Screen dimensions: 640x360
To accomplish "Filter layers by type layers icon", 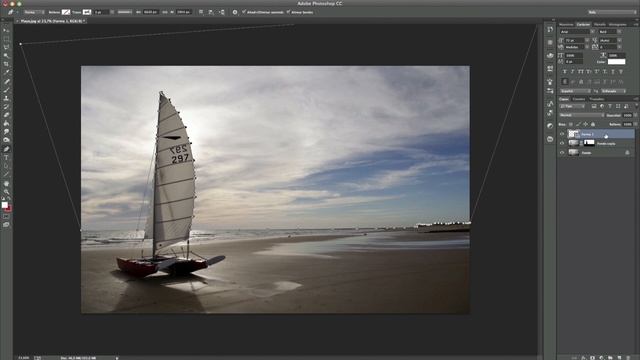I will (x=610, y=106).
